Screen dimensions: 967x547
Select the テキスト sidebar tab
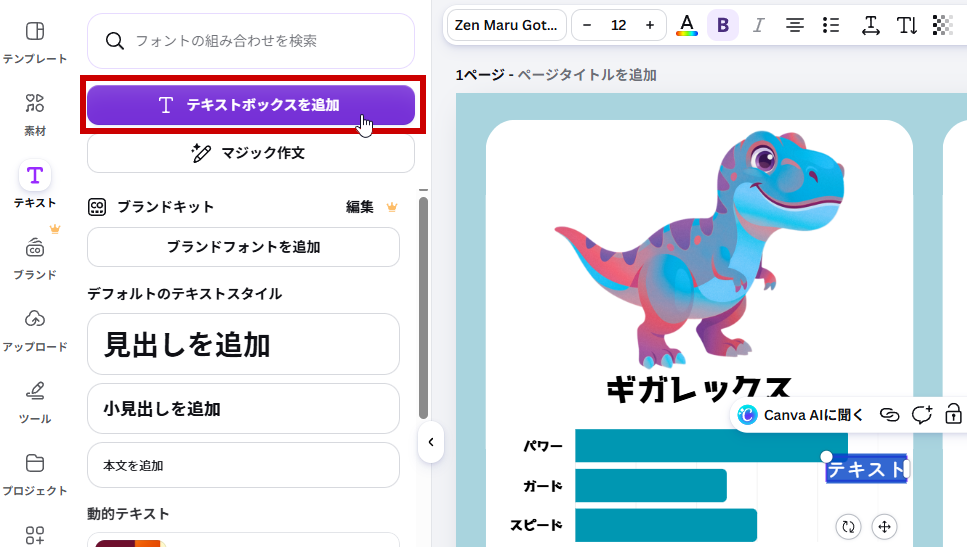pos(35,185)
